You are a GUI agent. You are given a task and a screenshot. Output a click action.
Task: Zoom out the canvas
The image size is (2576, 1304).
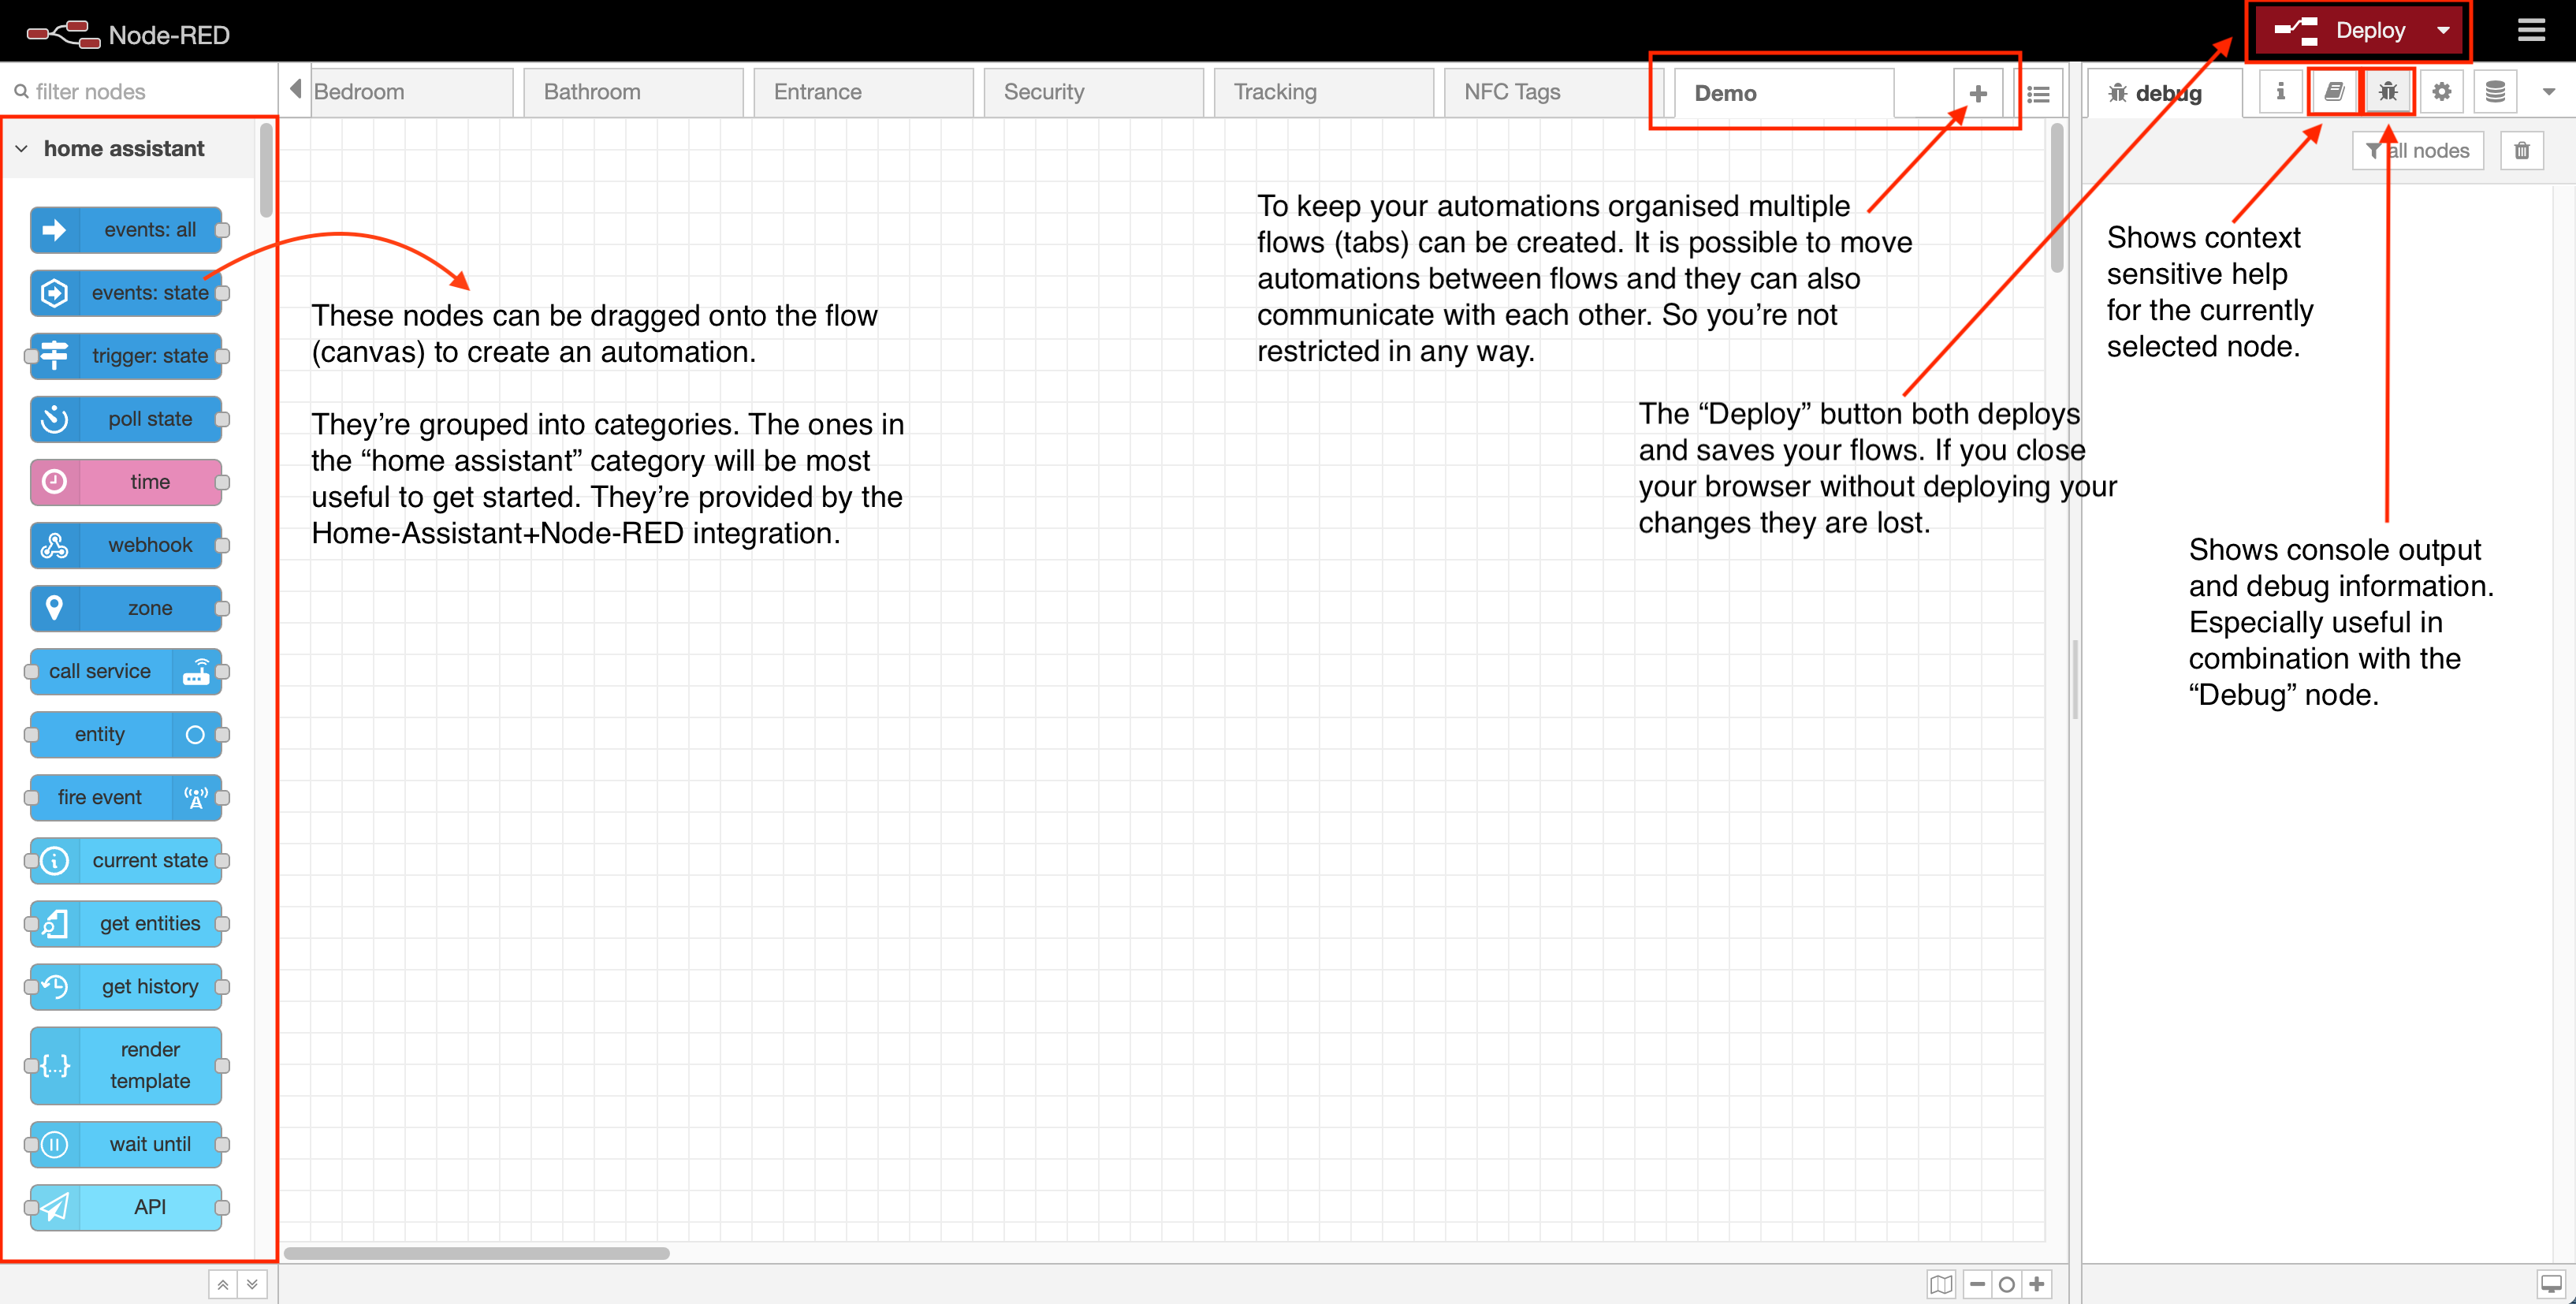tap(1977, 1284)
